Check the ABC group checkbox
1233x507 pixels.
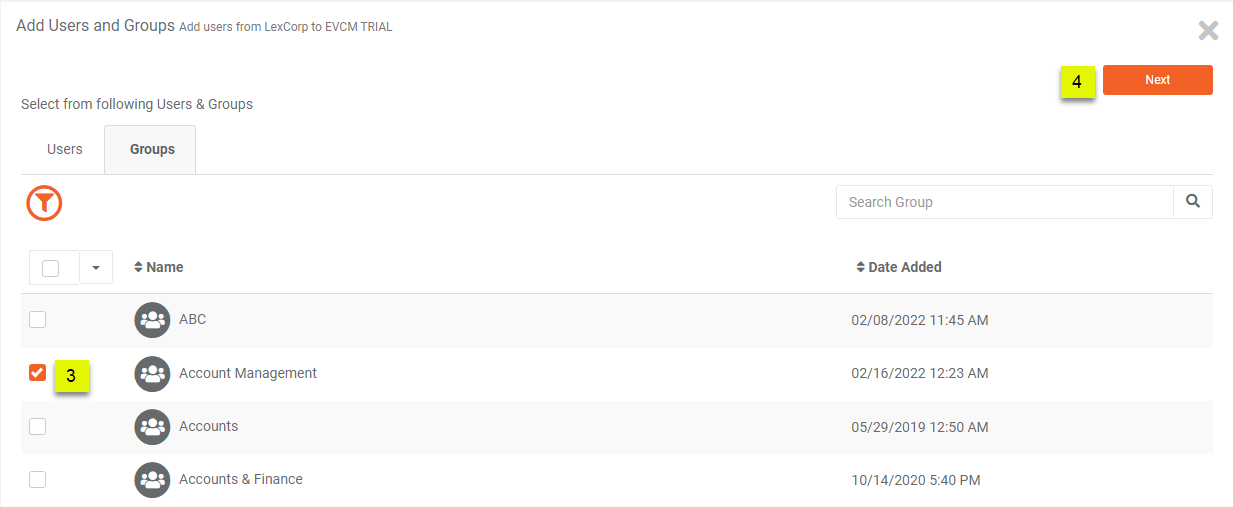click(37, 320)
